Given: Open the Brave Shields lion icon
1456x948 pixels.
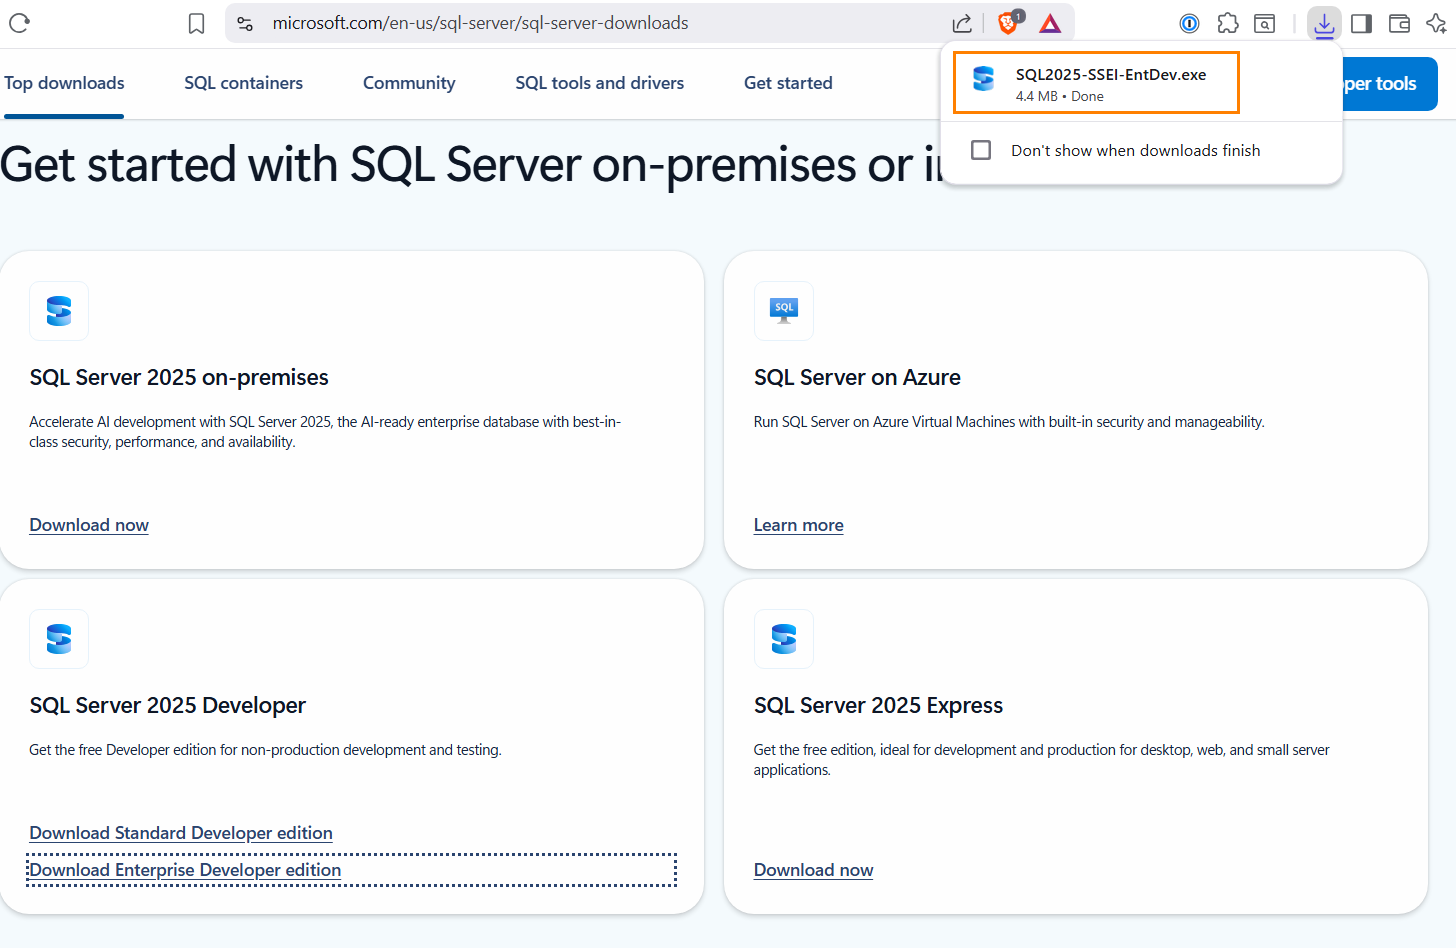Looking at the screenshot, I should point(1009,22).
